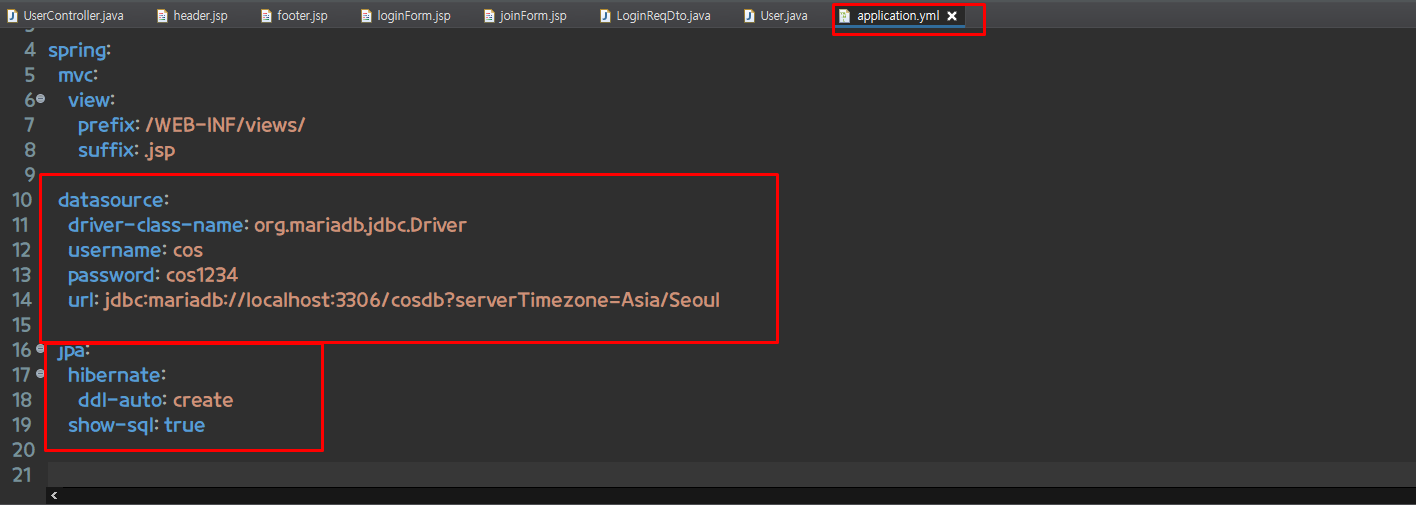Click the '/WEB-INF/views/' value
Viewport: 1416px width, 505px height.
coord(225,125)
